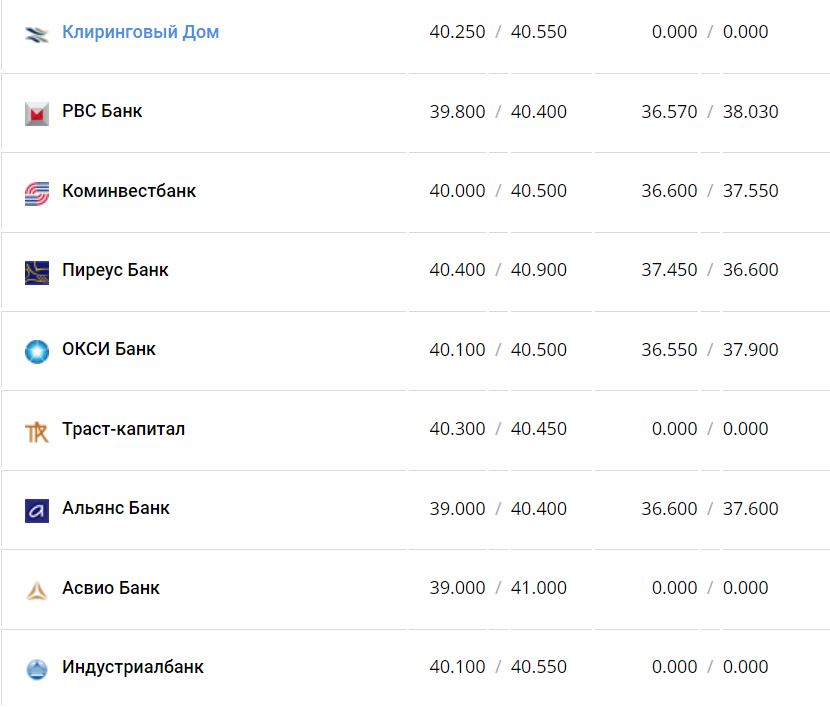Click the Индустриалбанк logo icon
Viewport: 830px width, 707px height.
[x=37, y=669]
